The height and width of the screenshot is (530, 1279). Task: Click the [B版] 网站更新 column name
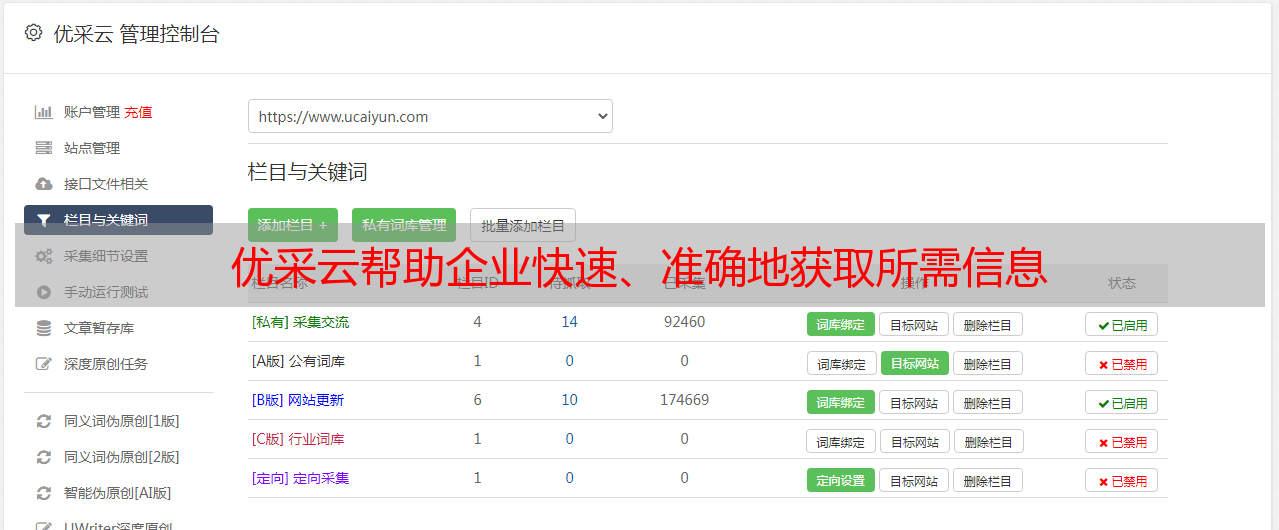point(298,400)
